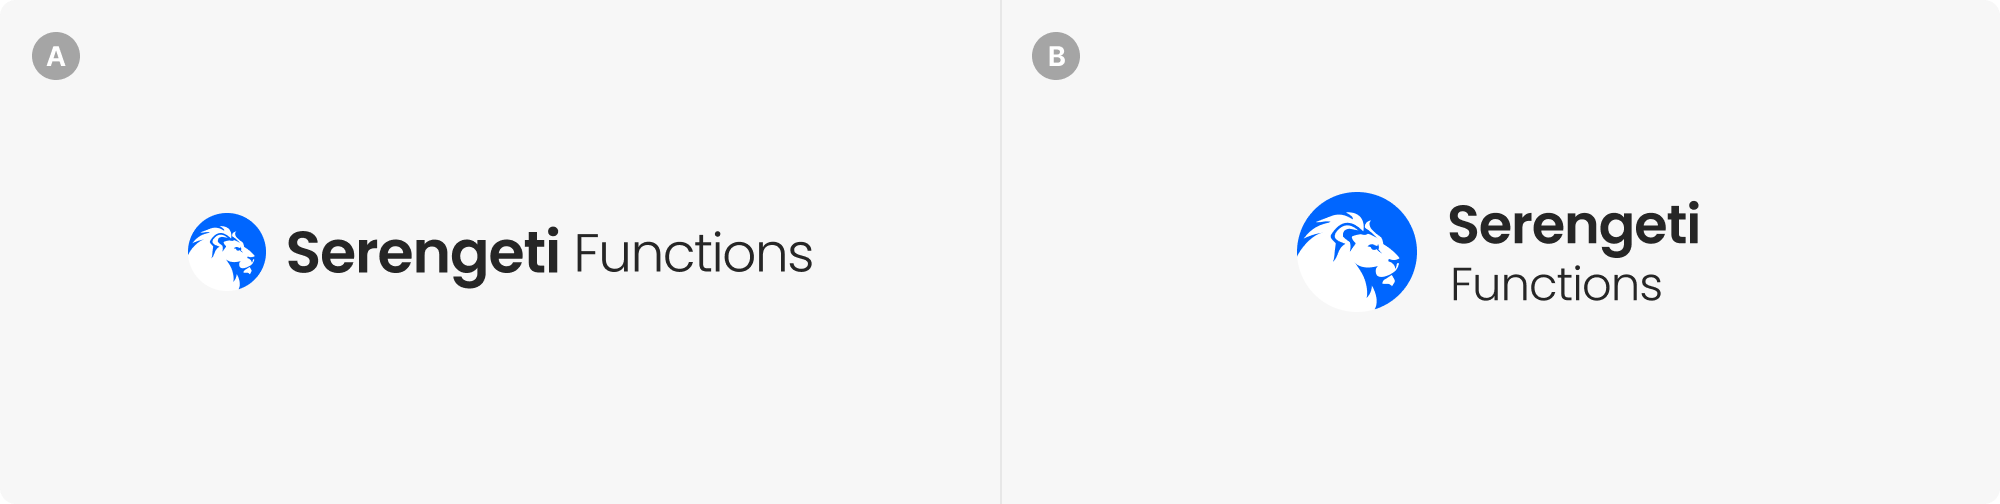Click light "Functions" text in stacked logo B
2000x504 pixels.
pos(1556,285)
